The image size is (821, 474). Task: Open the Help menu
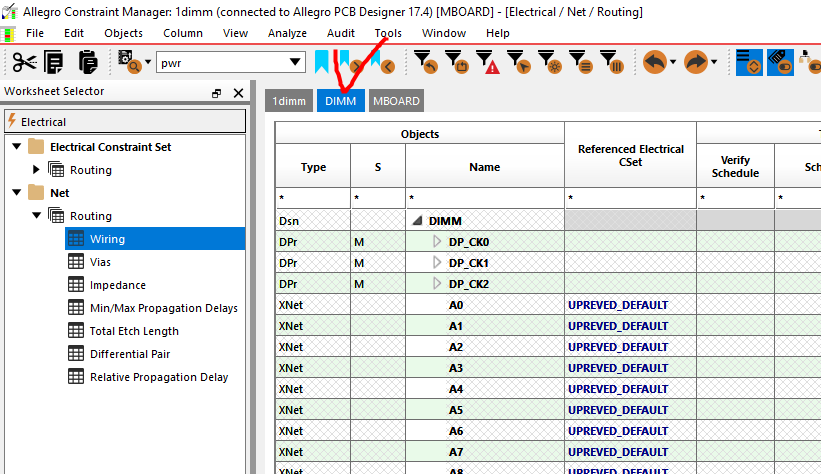coord(497,33)
